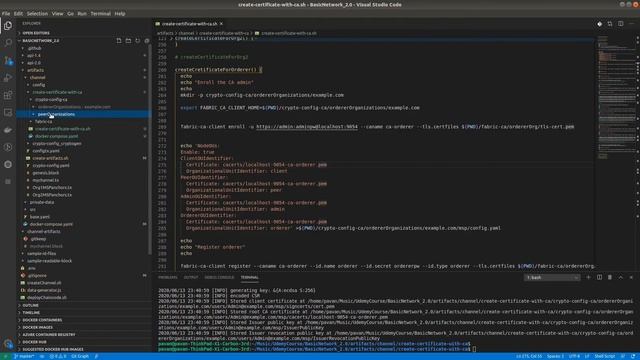Switch to the Debug Console panel tab
Screen dimensions: 640x360
219,278
